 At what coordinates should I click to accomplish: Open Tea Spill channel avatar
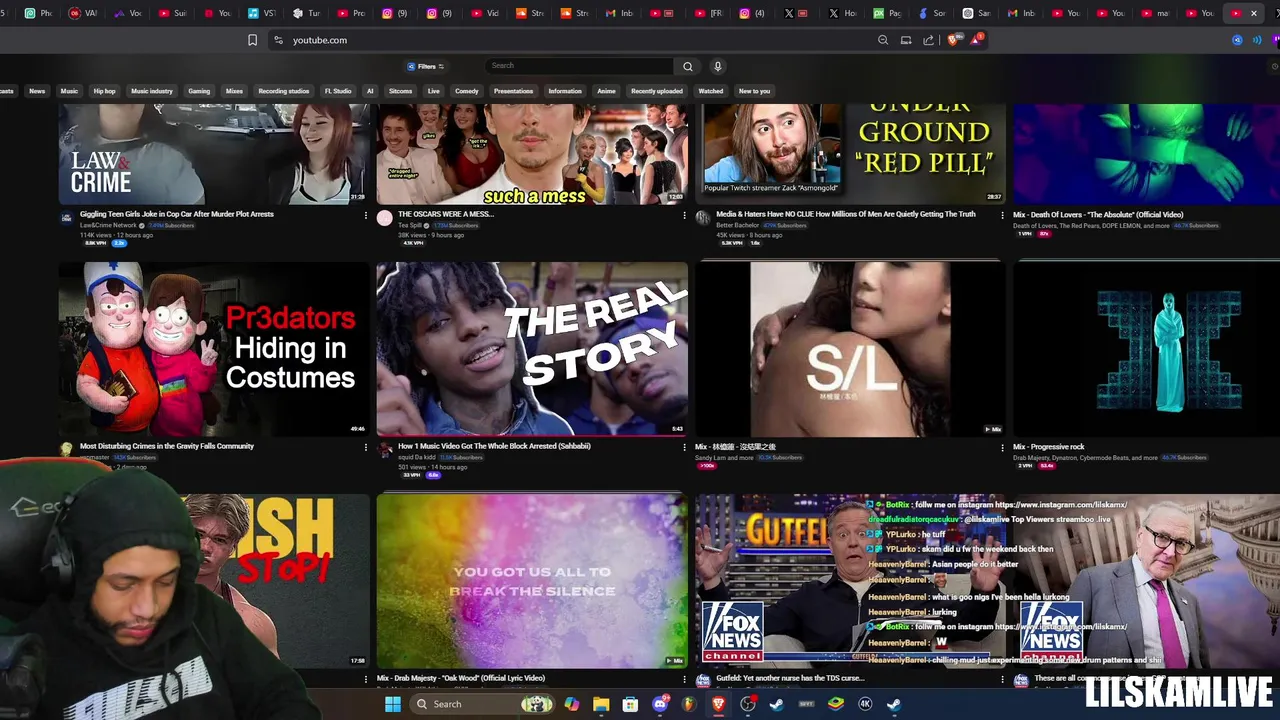pos(385,218)
